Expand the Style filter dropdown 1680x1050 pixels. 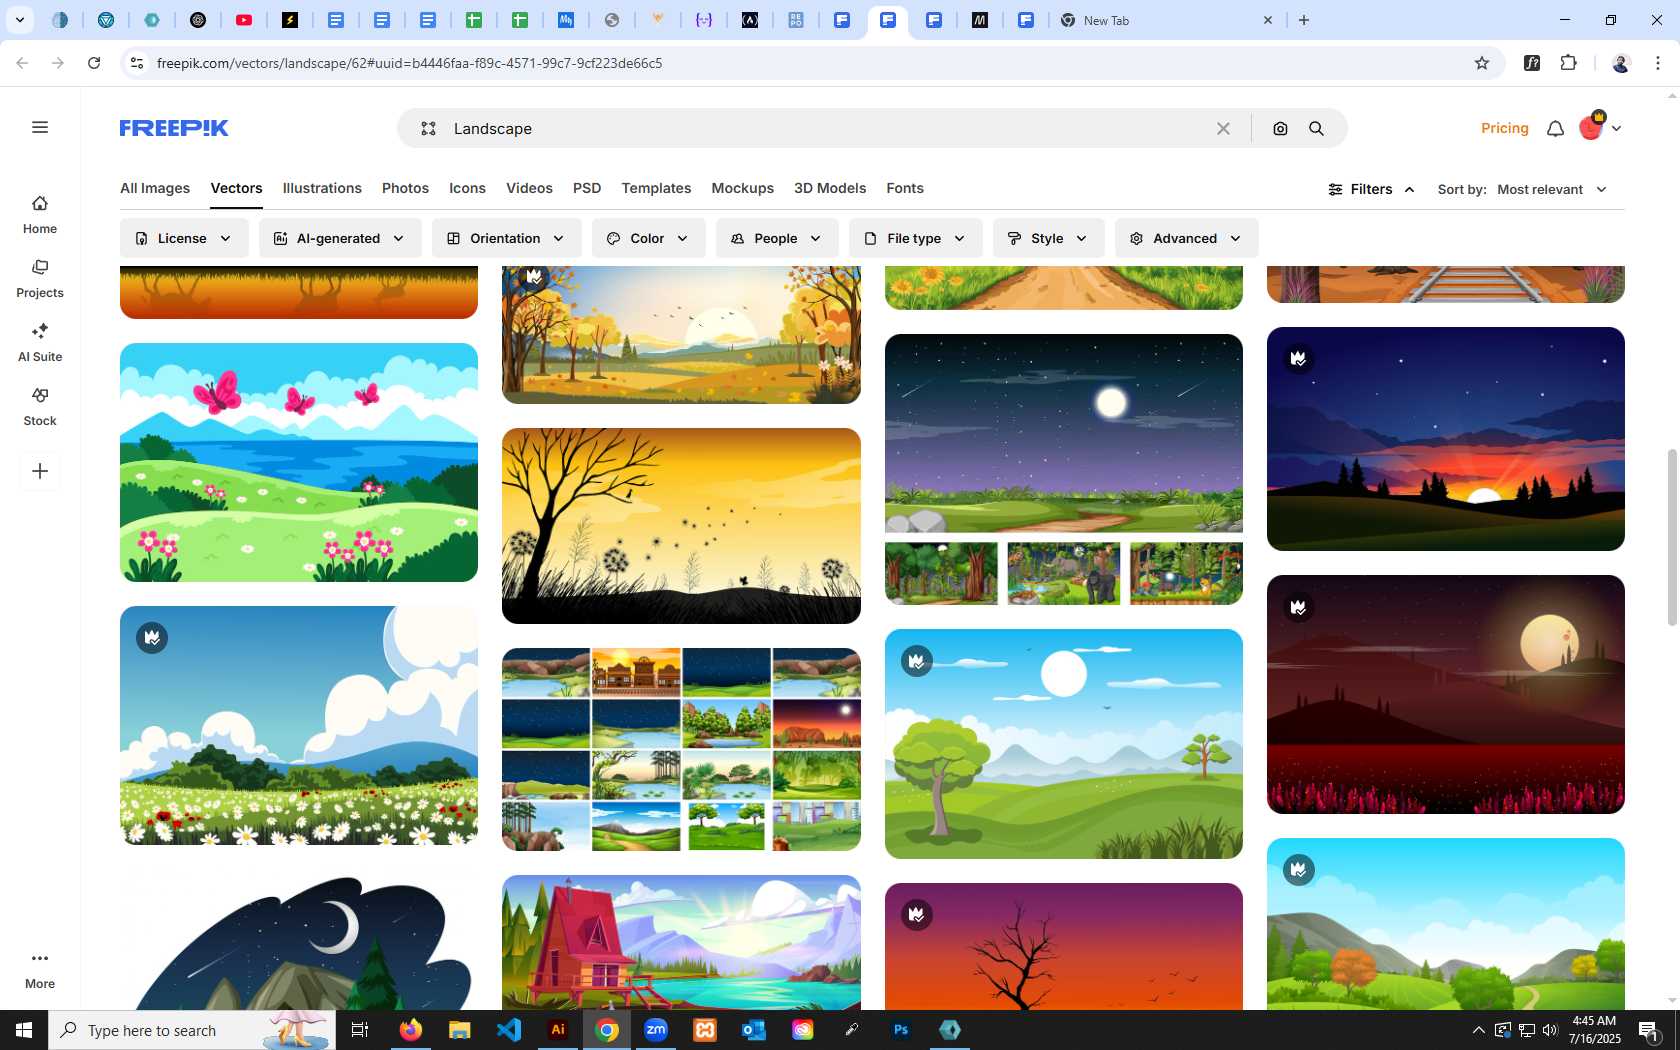pos(1048,238)
